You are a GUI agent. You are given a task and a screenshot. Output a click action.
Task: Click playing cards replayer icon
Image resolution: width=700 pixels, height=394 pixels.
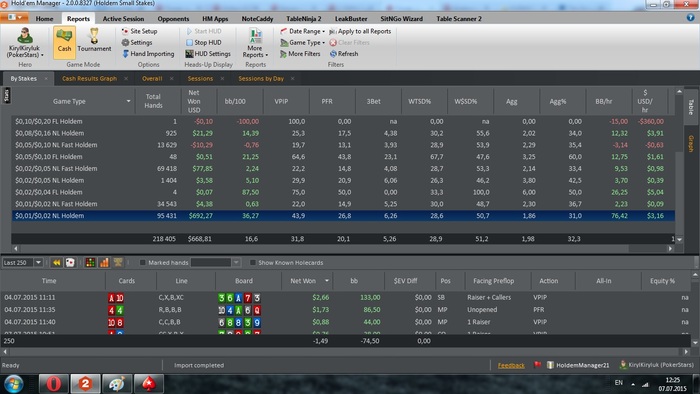pyautogui.click(x=70, y=263)
